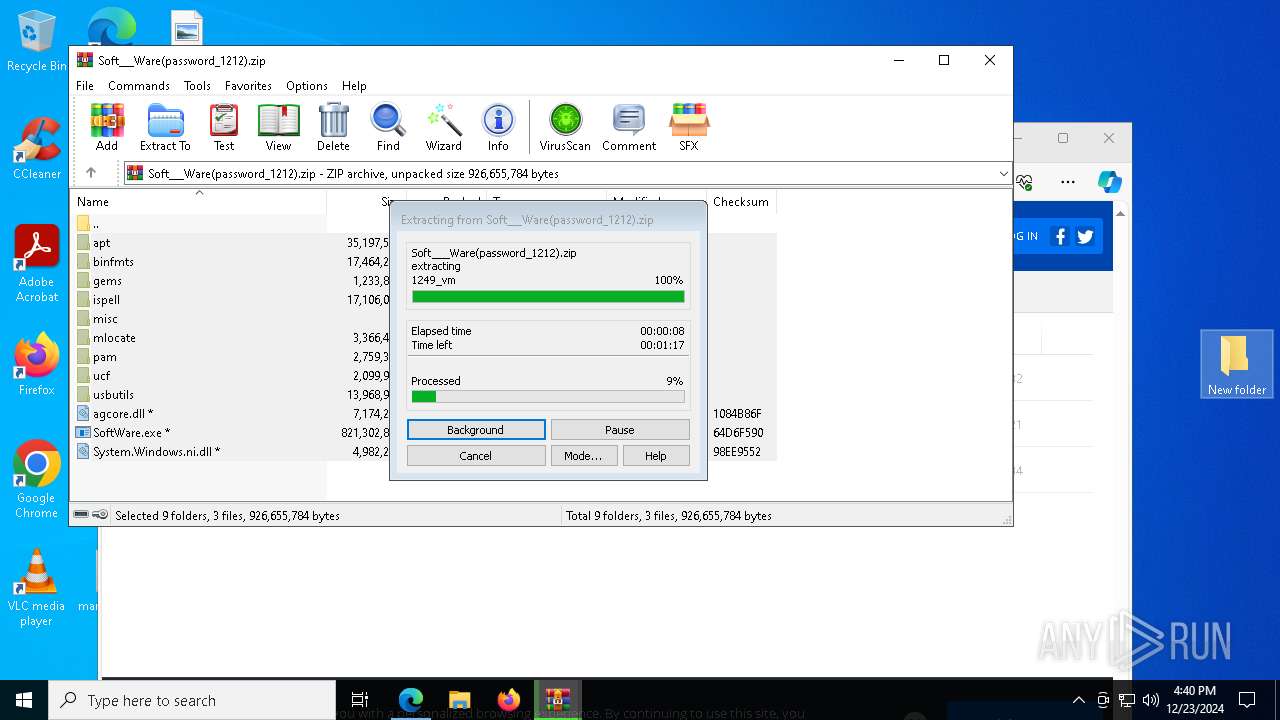The image size is (1280, 720).
Task: Go up one level arrow icon
Action: (91, 173)
